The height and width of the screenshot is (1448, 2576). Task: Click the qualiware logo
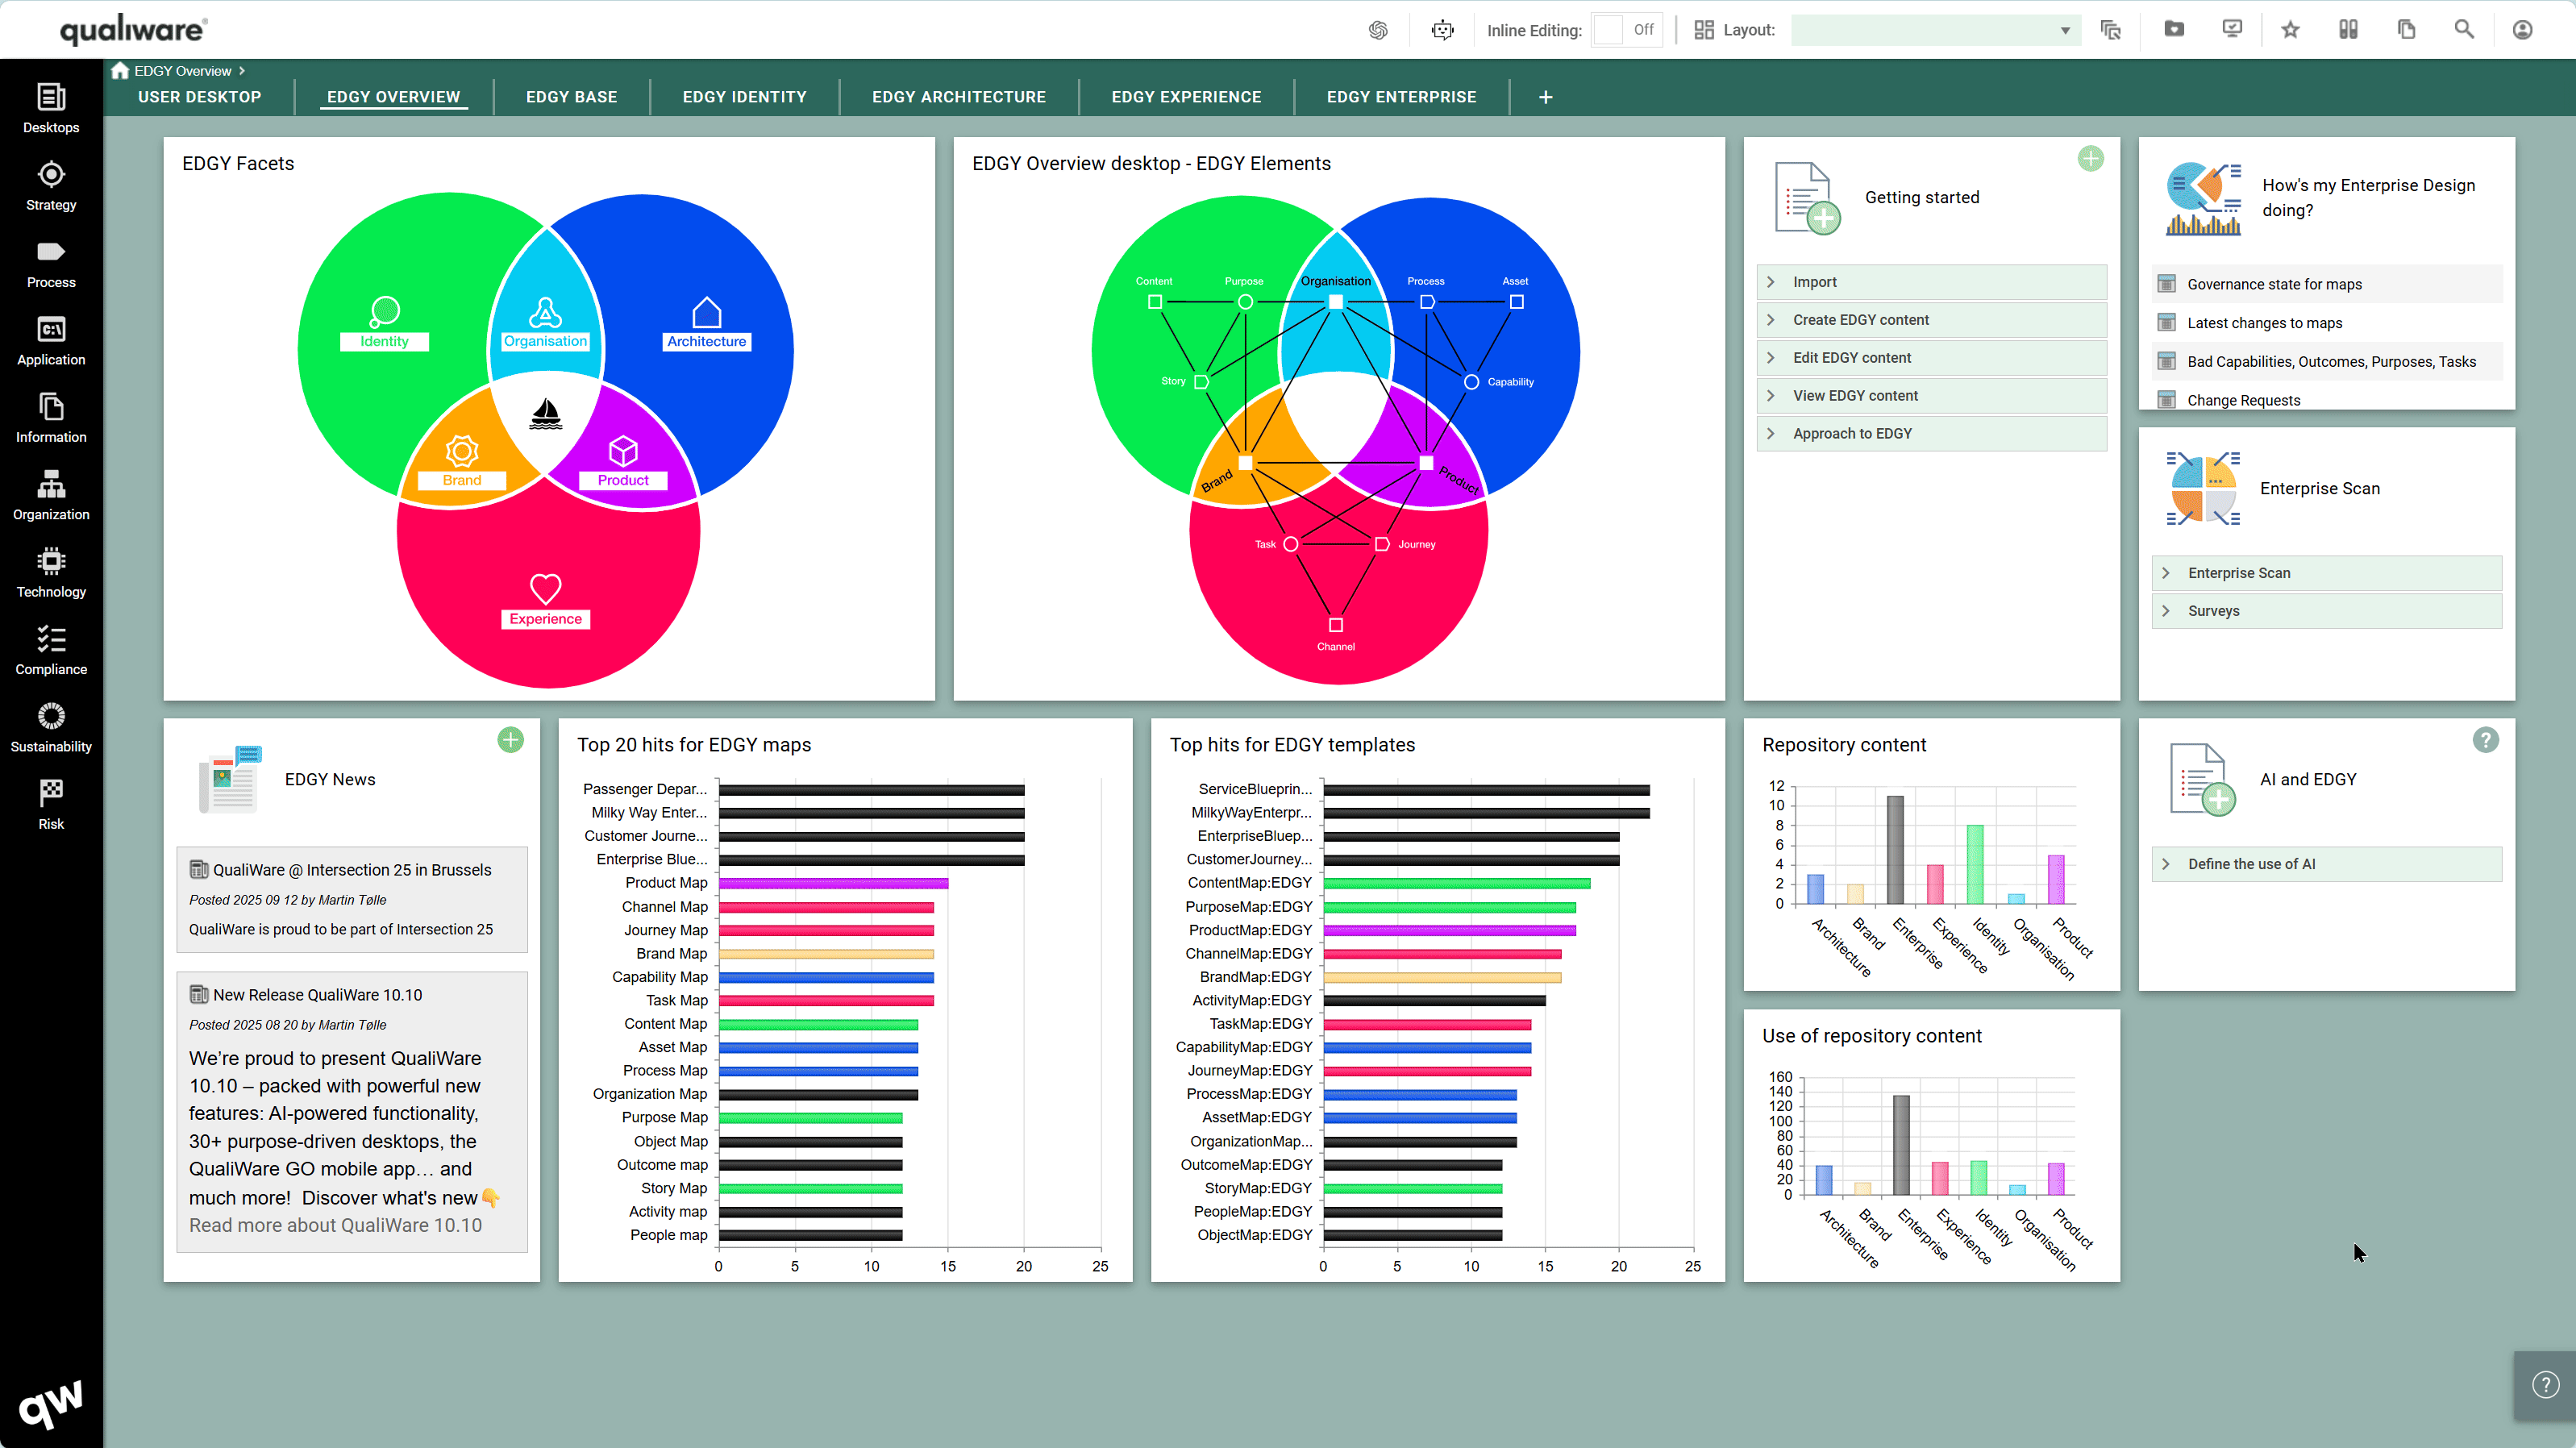133,29
